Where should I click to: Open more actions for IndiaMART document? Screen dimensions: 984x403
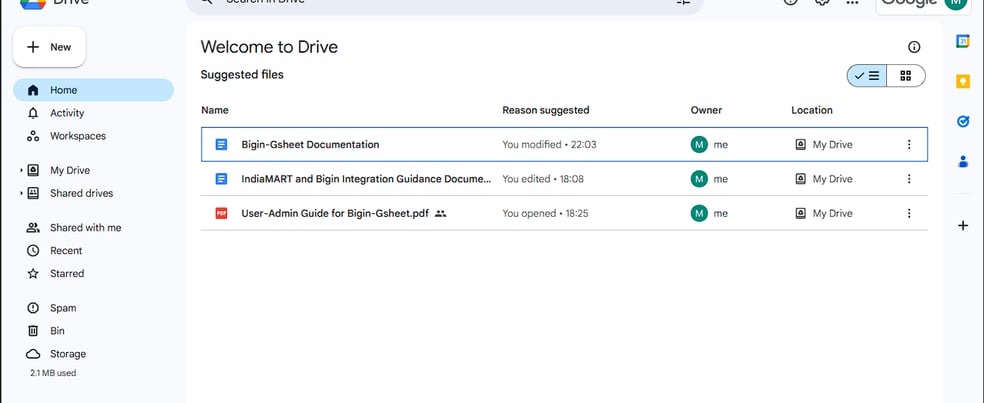tap(909, 179)
